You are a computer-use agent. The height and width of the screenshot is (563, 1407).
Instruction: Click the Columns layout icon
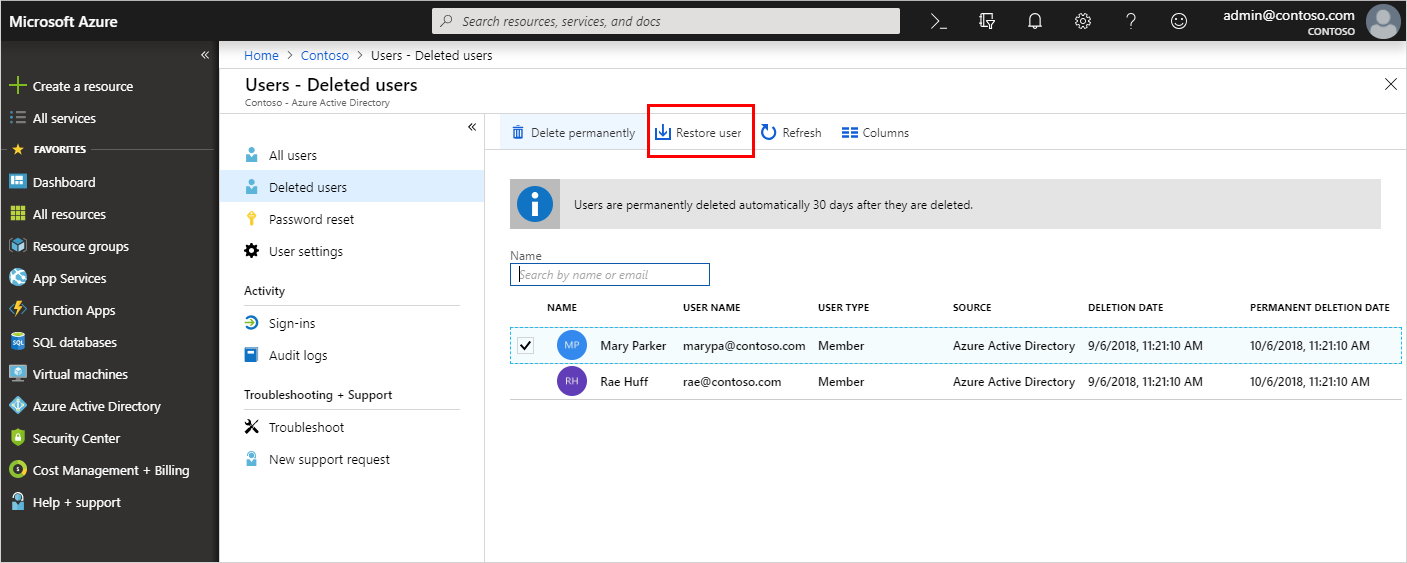point(850,132)
